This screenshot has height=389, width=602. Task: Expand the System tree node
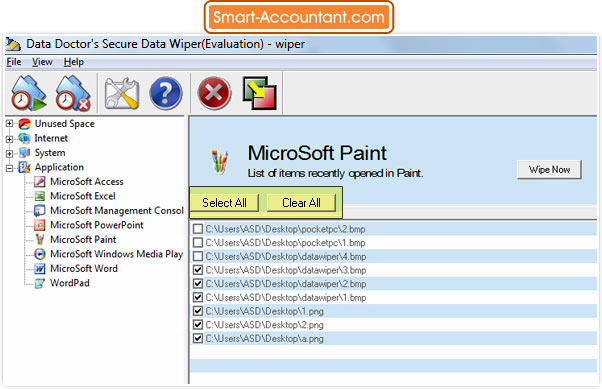coord(9,153)
